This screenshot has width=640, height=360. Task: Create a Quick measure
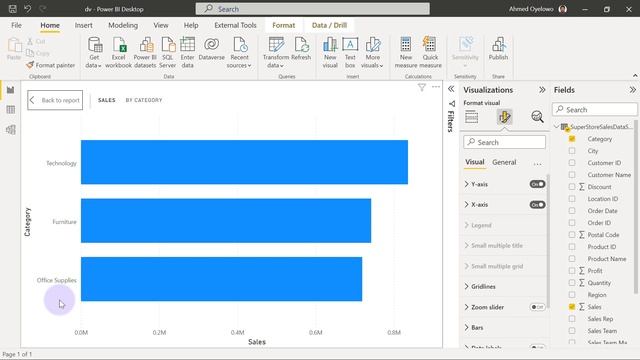point(430,52)
